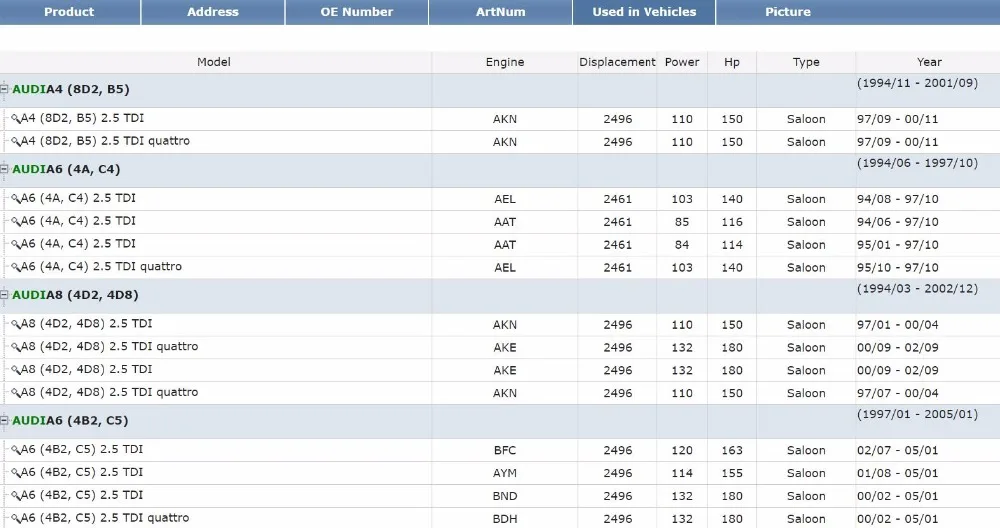Click magnifier icon for A6 C5 2.5 TDI quattro BDH row
Screen dimensions: 1000x528
pos(16,518)
